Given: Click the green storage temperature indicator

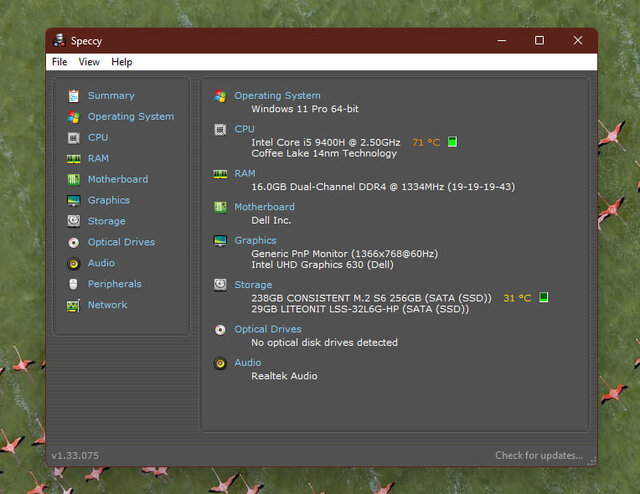Looking at the screenshot, I should [544, 297].
